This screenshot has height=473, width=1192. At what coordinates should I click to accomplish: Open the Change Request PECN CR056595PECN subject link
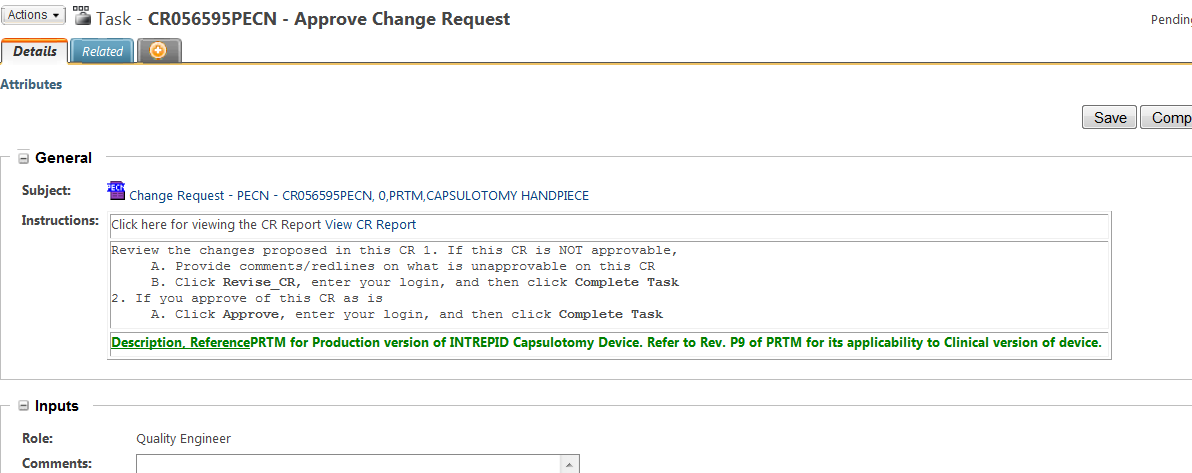pos(359,195)
